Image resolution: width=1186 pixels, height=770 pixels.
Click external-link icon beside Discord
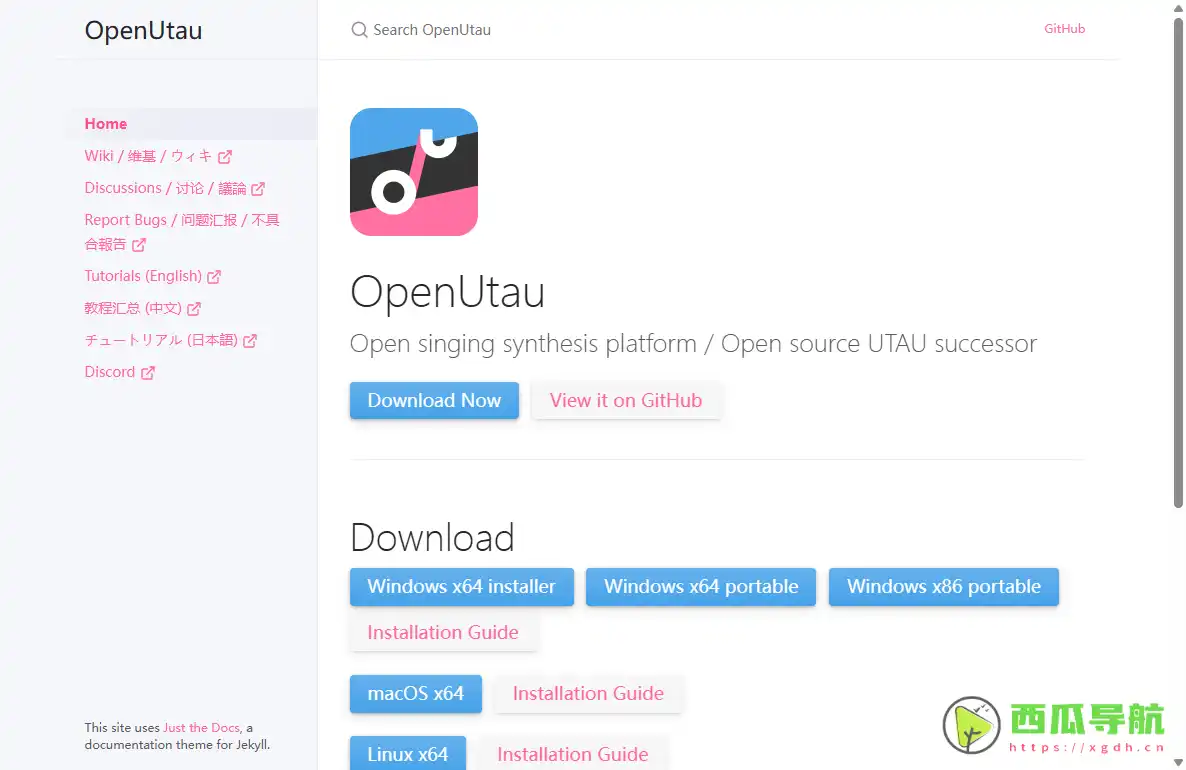tap(147, 372)
